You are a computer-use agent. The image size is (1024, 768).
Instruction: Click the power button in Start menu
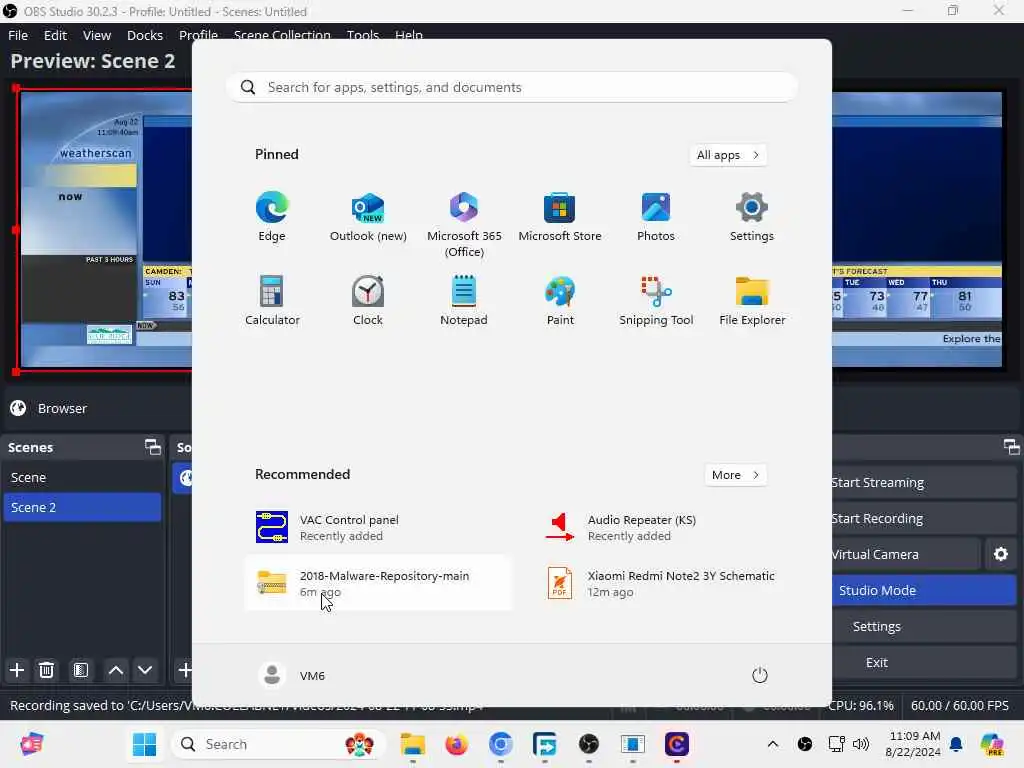[x=760, y=675]
